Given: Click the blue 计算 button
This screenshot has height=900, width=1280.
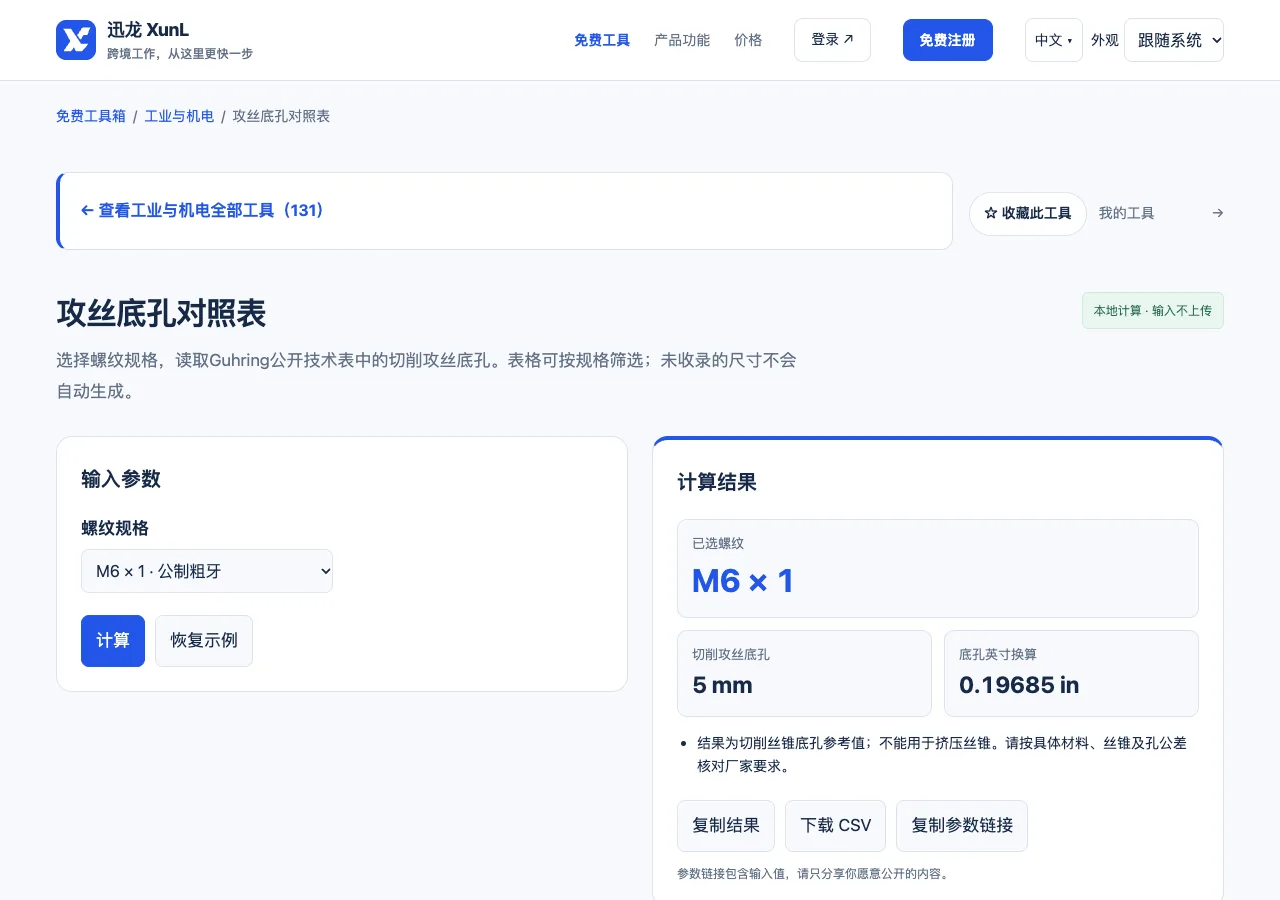Looking at the screenshot, I should [113, 641].
